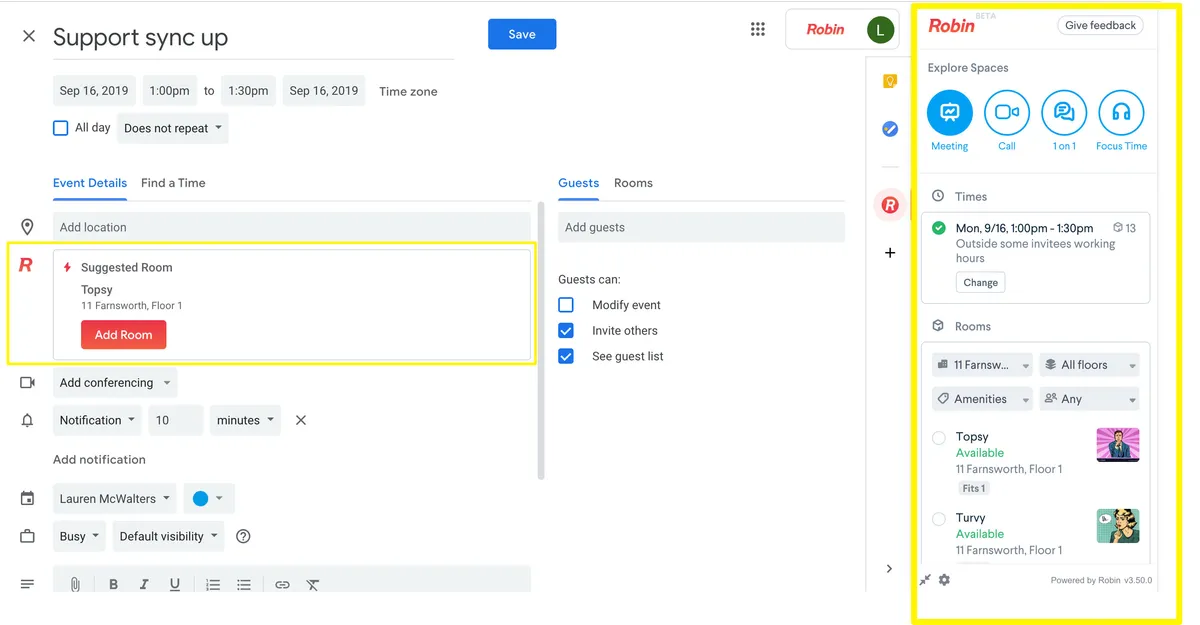
Task: Toggle italic formatting in description
Action: point(144,585)
